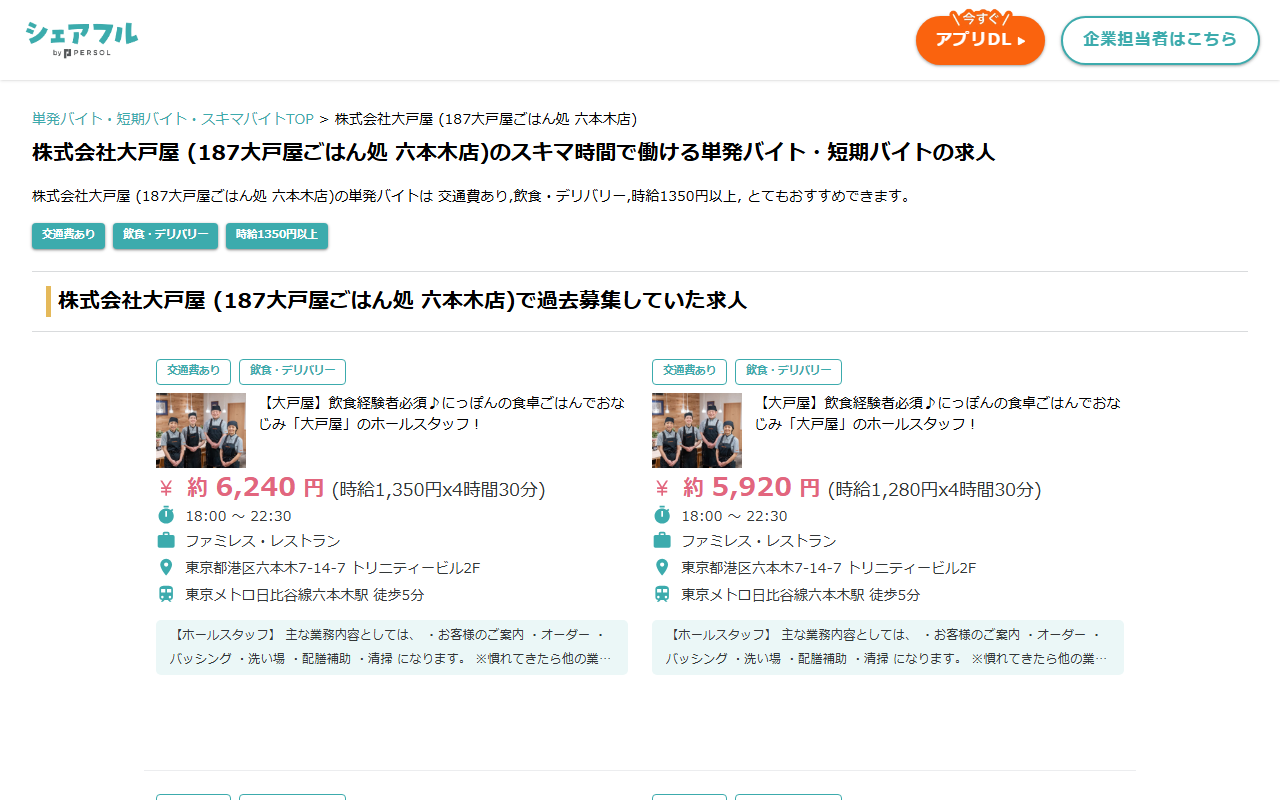This screenshot has height=800, width=1280.
Task: Click the train icon in the 5,920円 job card
Action: point(662,594)
